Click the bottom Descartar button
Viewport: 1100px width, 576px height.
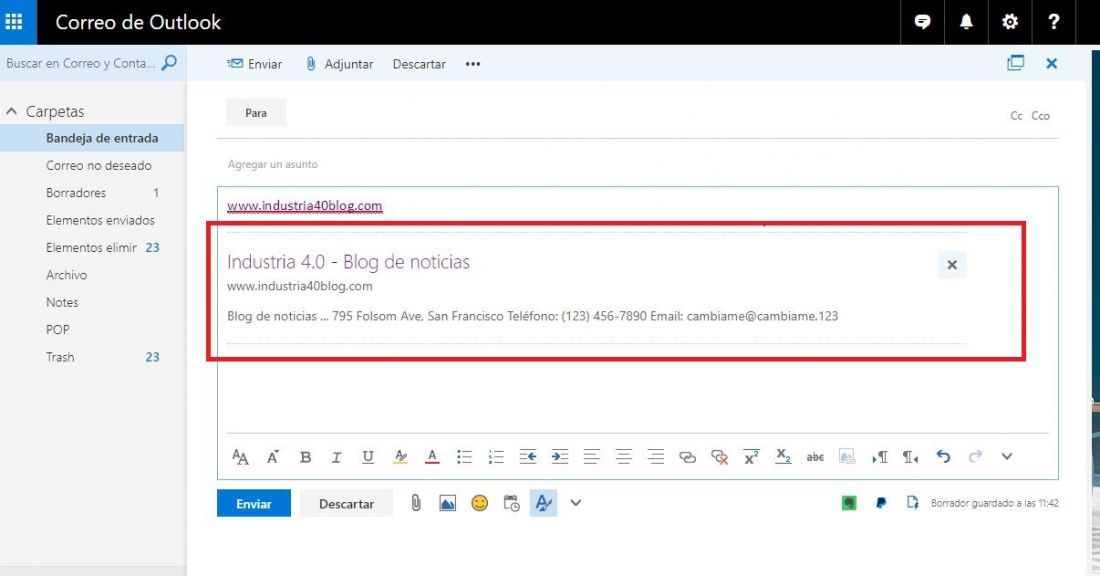(347, 504)
